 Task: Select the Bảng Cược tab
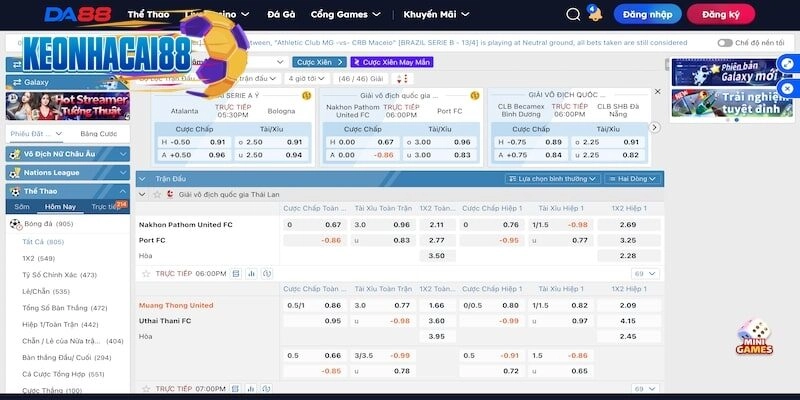98,133
